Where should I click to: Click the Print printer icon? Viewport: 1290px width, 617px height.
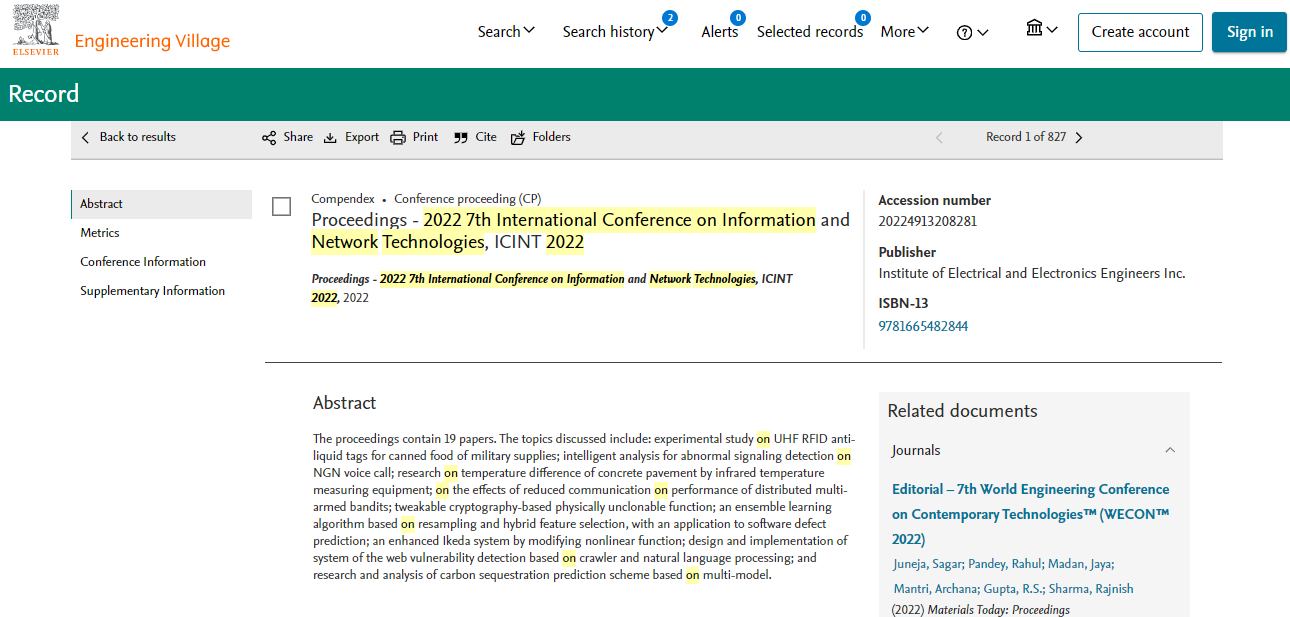coord(398,138)
